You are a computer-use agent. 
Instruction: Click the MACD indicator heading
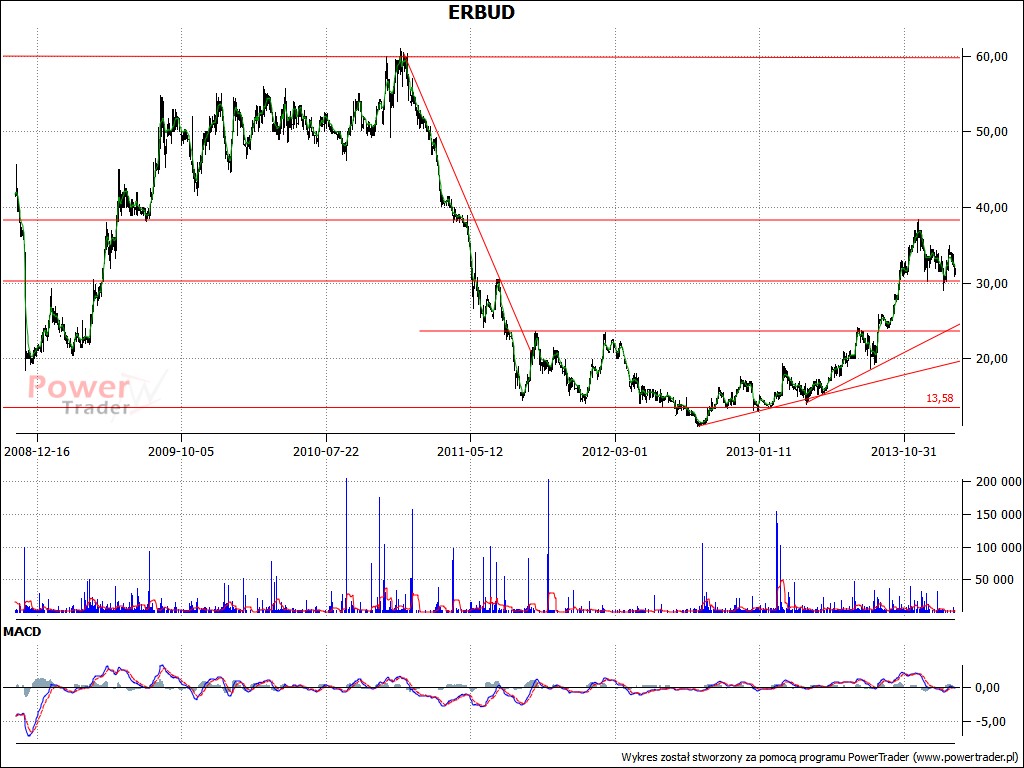(x=22, y=632)
